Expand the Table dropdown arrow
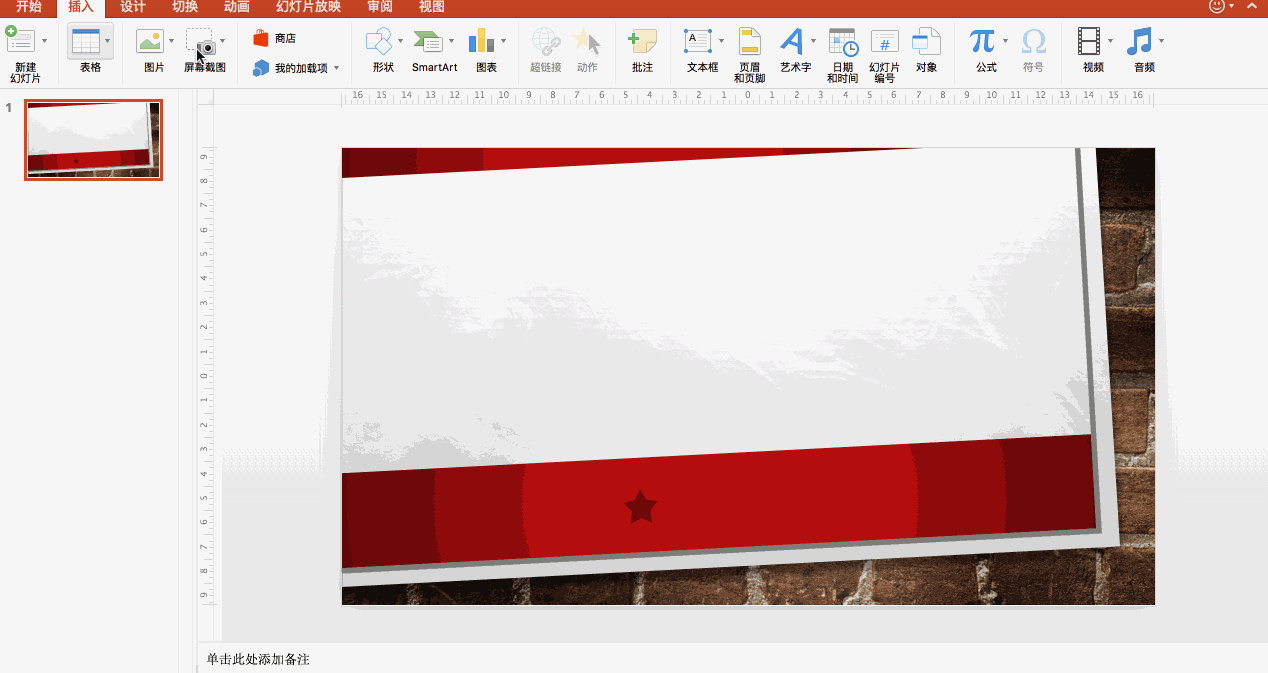 [108, 41]
